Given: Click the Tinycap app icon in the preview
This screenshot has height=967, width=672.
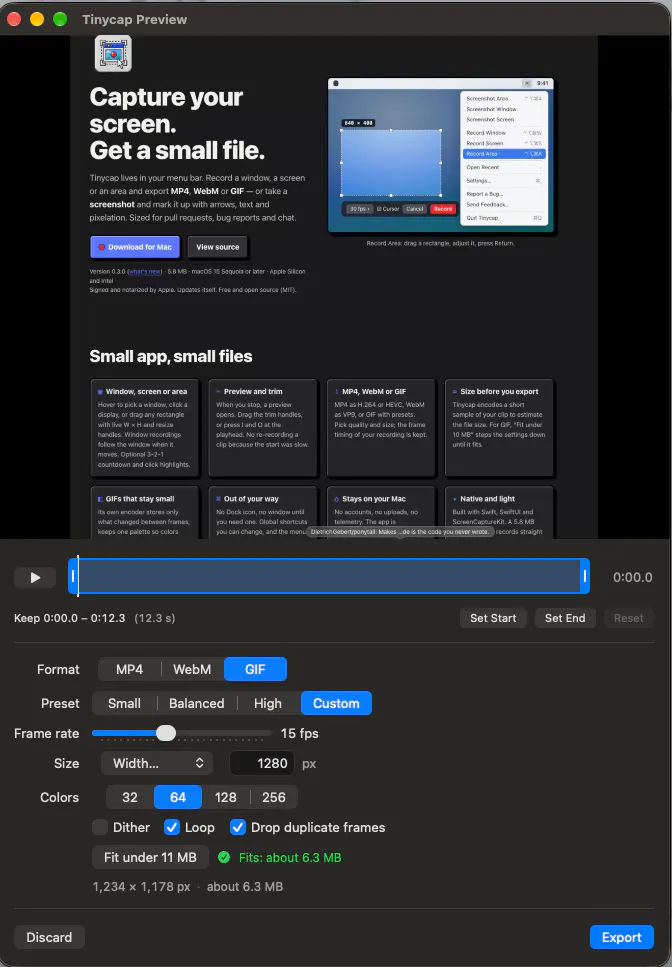Looking at the screenshot, I should coord(113,54).
